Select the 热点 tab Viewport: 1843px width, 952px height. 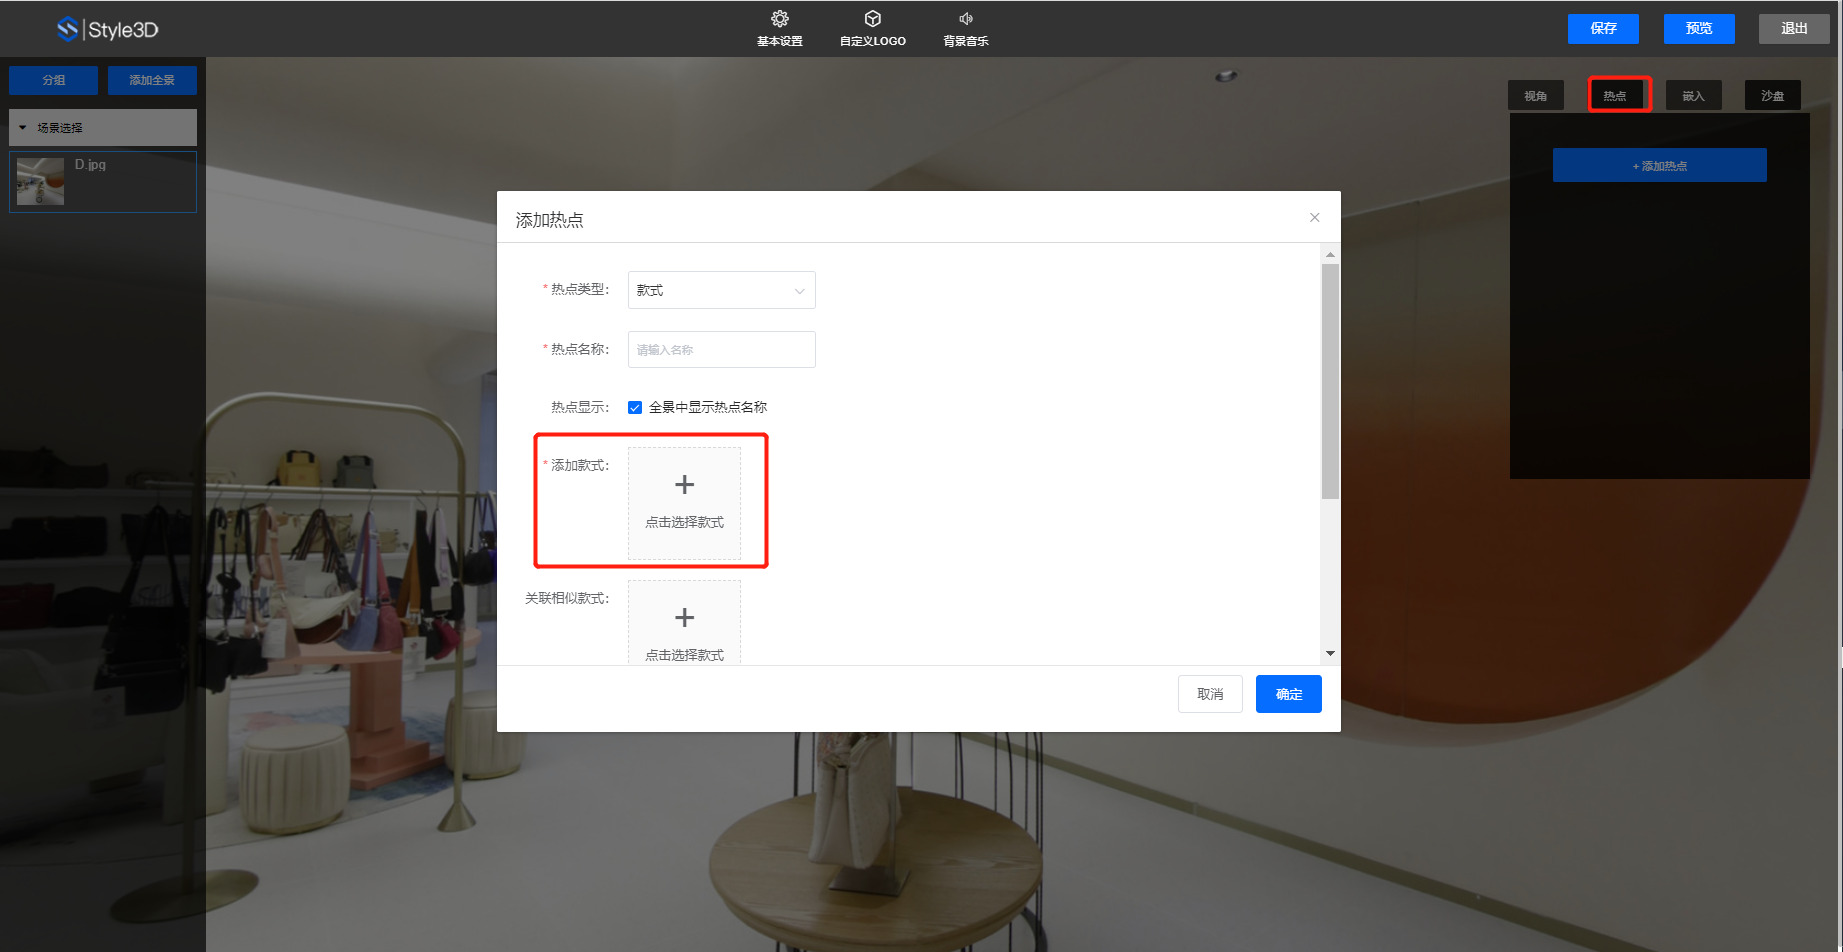tap(1615, 96)
